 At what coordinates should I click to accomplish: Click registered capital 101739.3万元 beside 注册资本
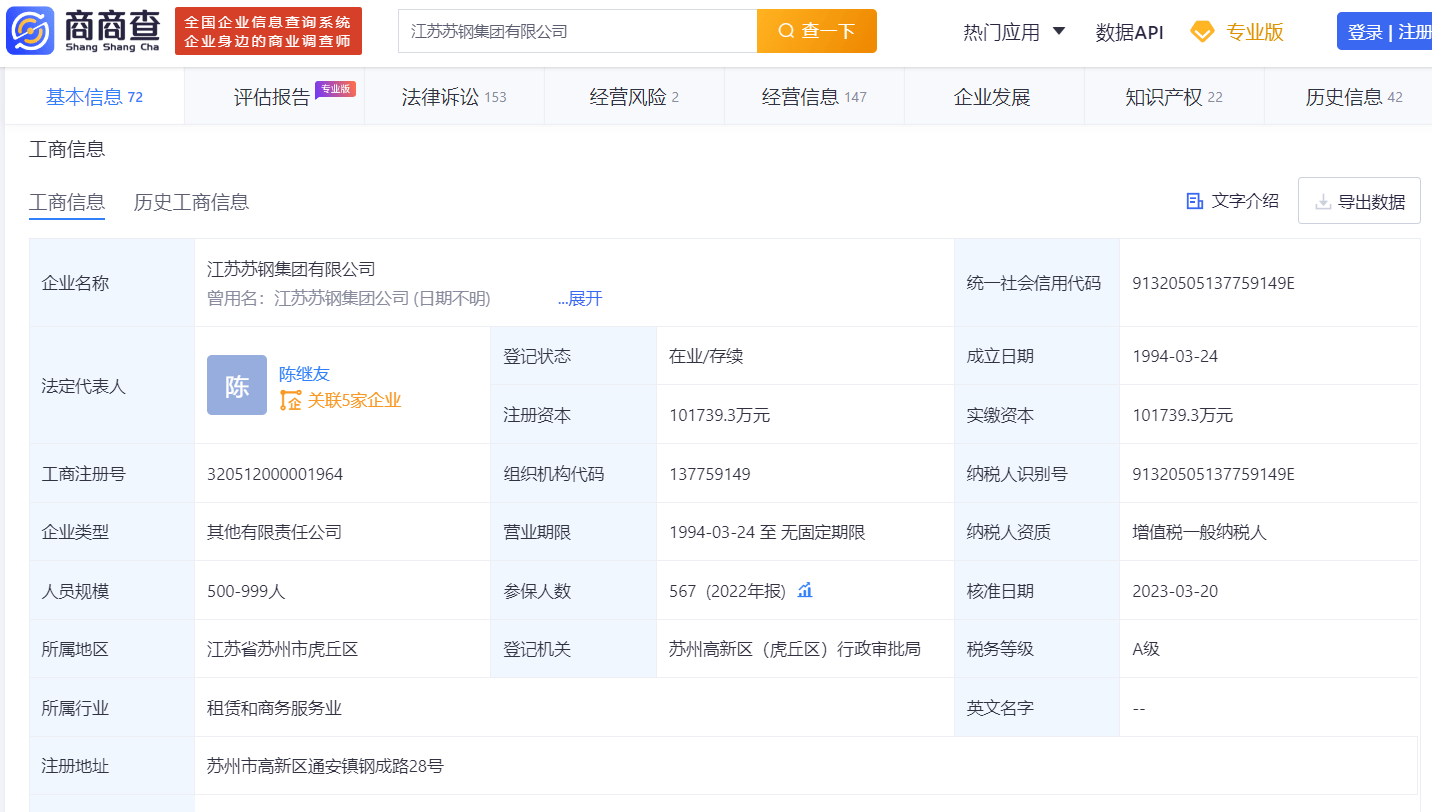[719, 415]
